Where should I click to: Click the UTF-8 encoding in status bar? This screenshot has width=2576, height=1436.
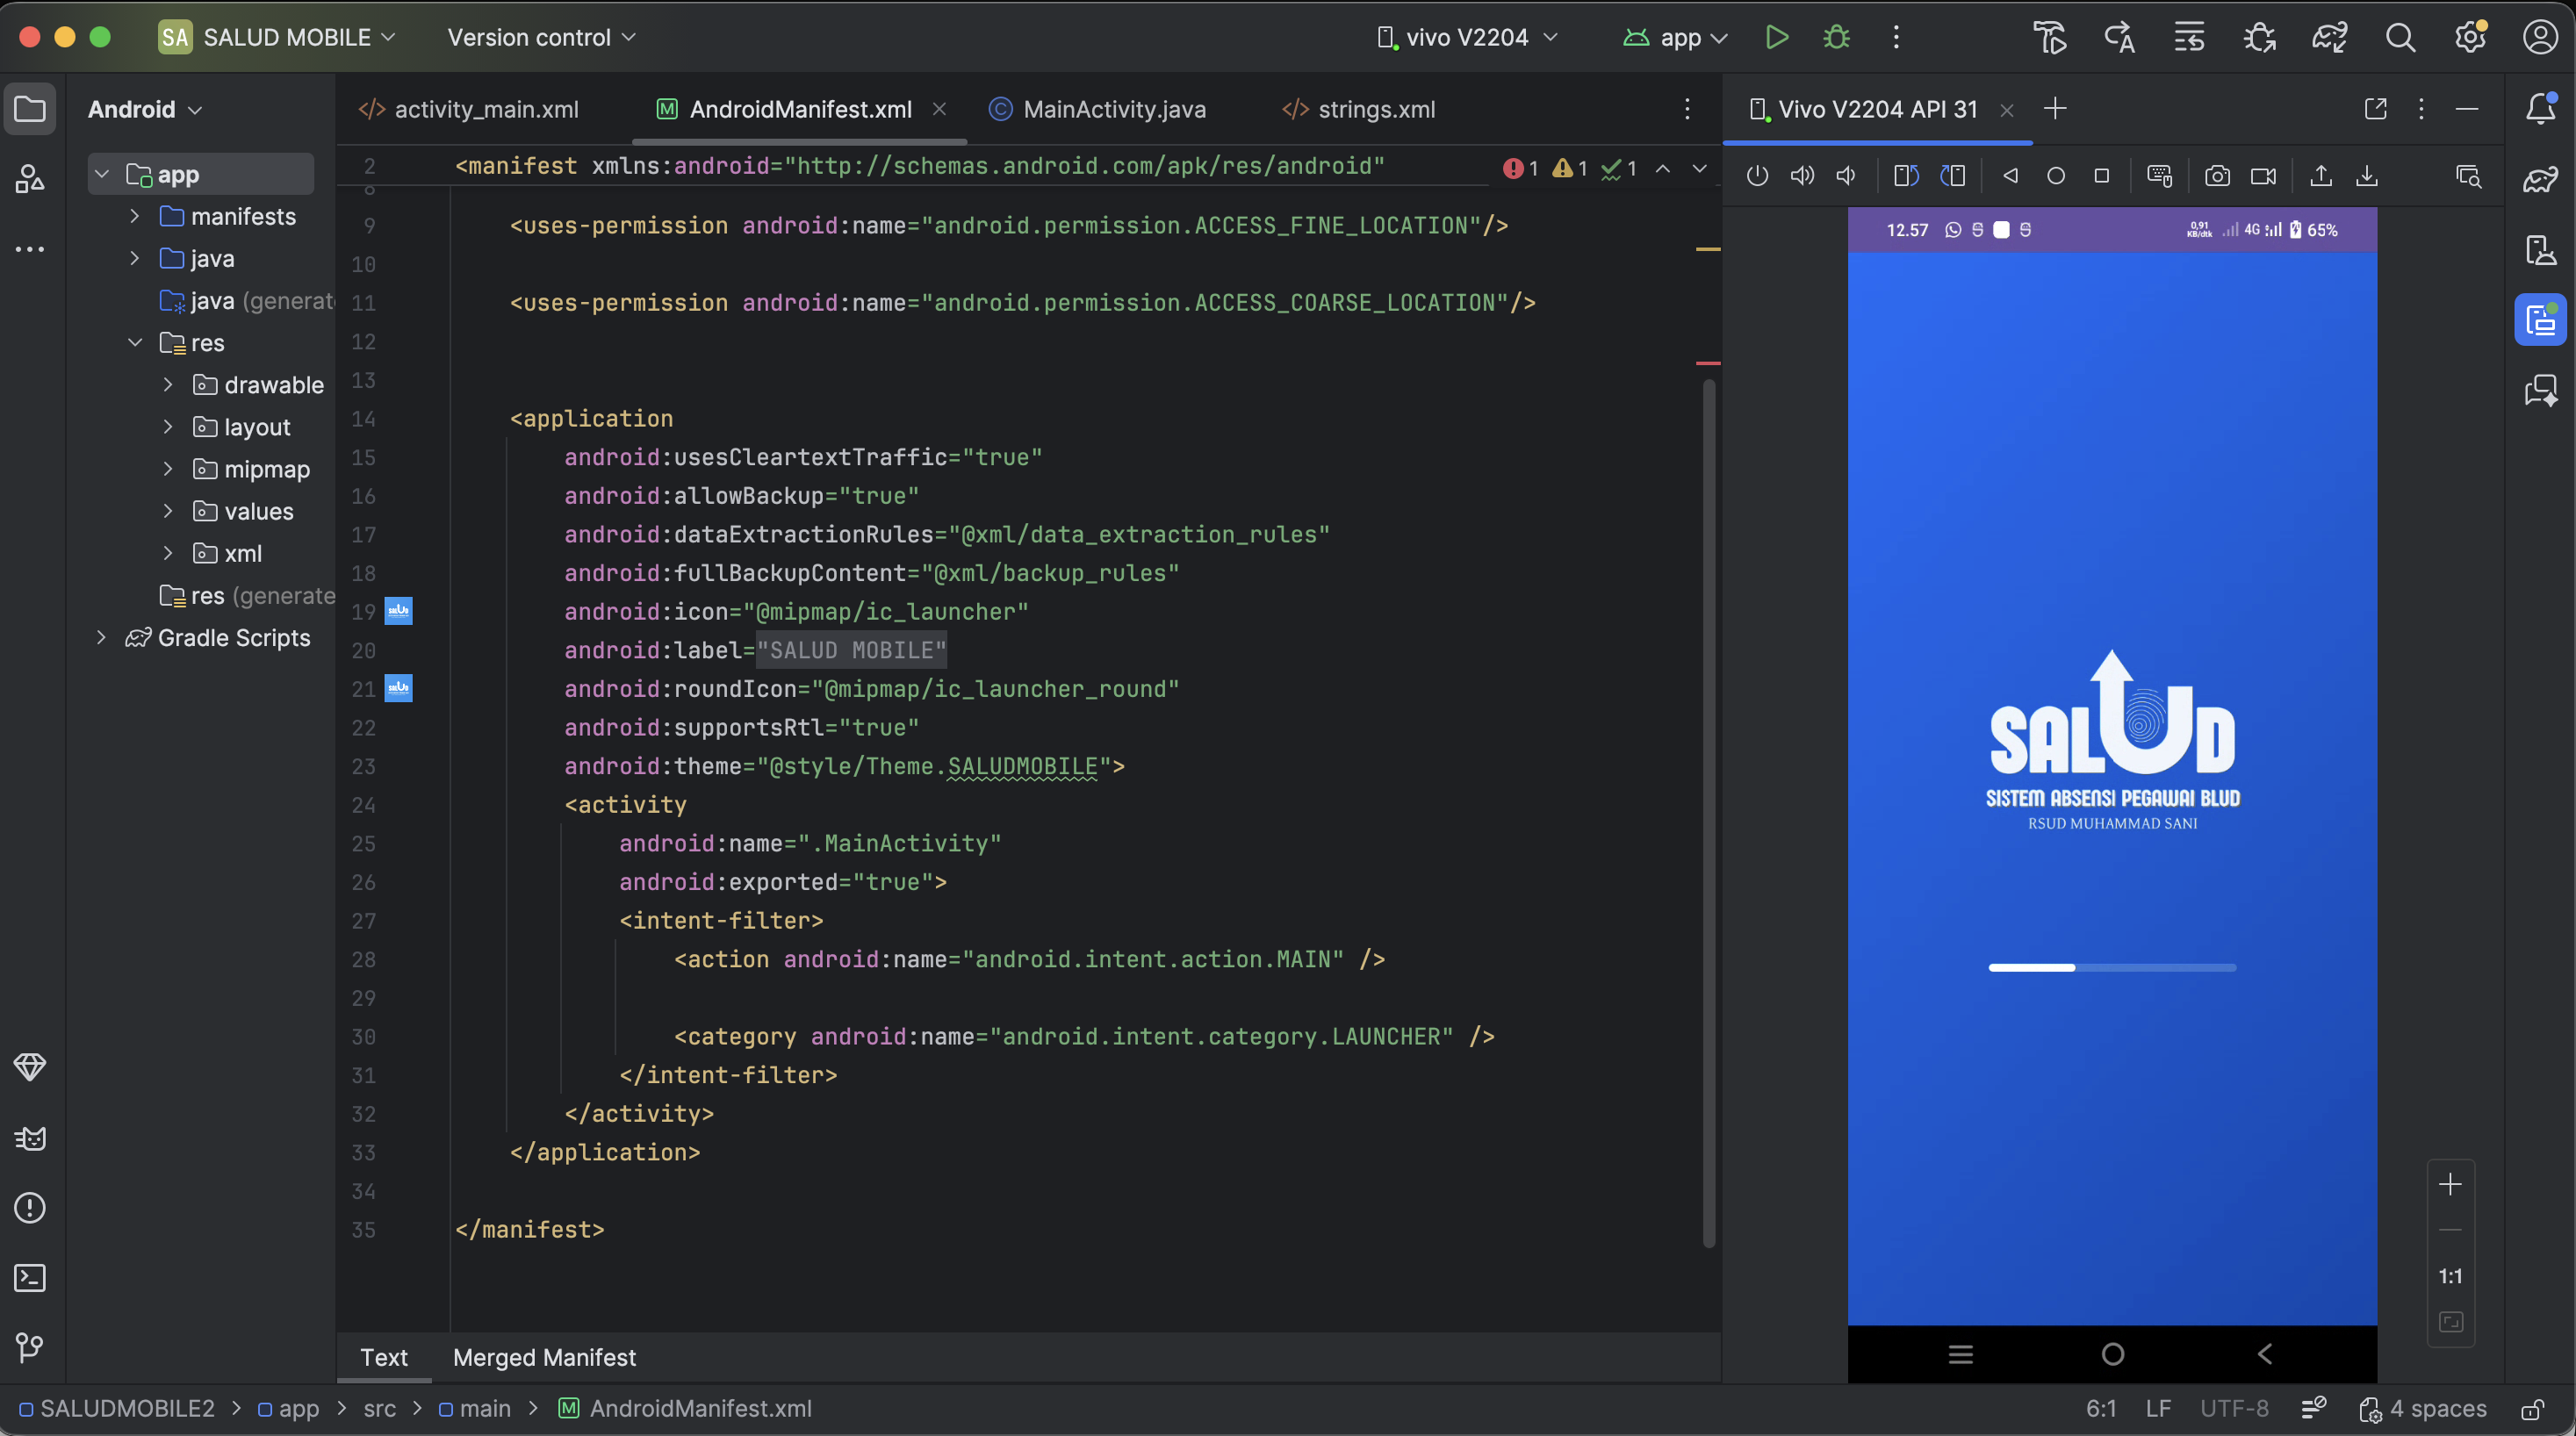pyautogui.click(x=2234, y=1409)
